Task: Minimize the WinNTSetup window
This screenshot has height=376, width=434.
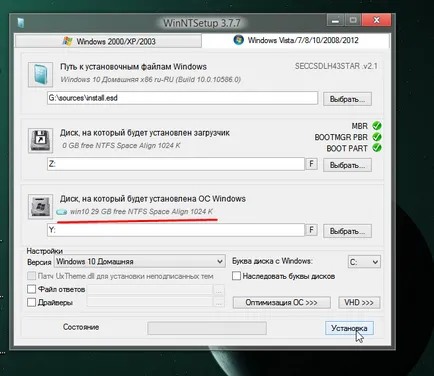Action: [x=335, y=20]
